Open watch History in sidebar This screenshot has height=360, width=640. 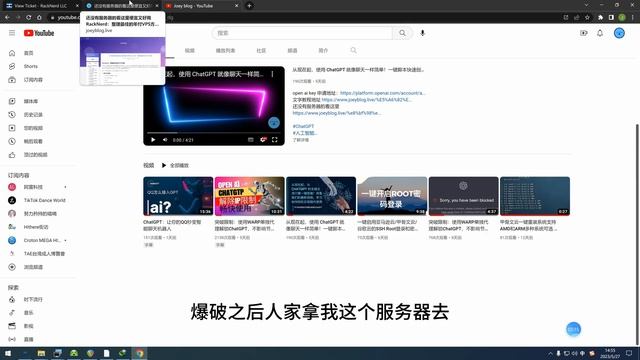(33, 115)
